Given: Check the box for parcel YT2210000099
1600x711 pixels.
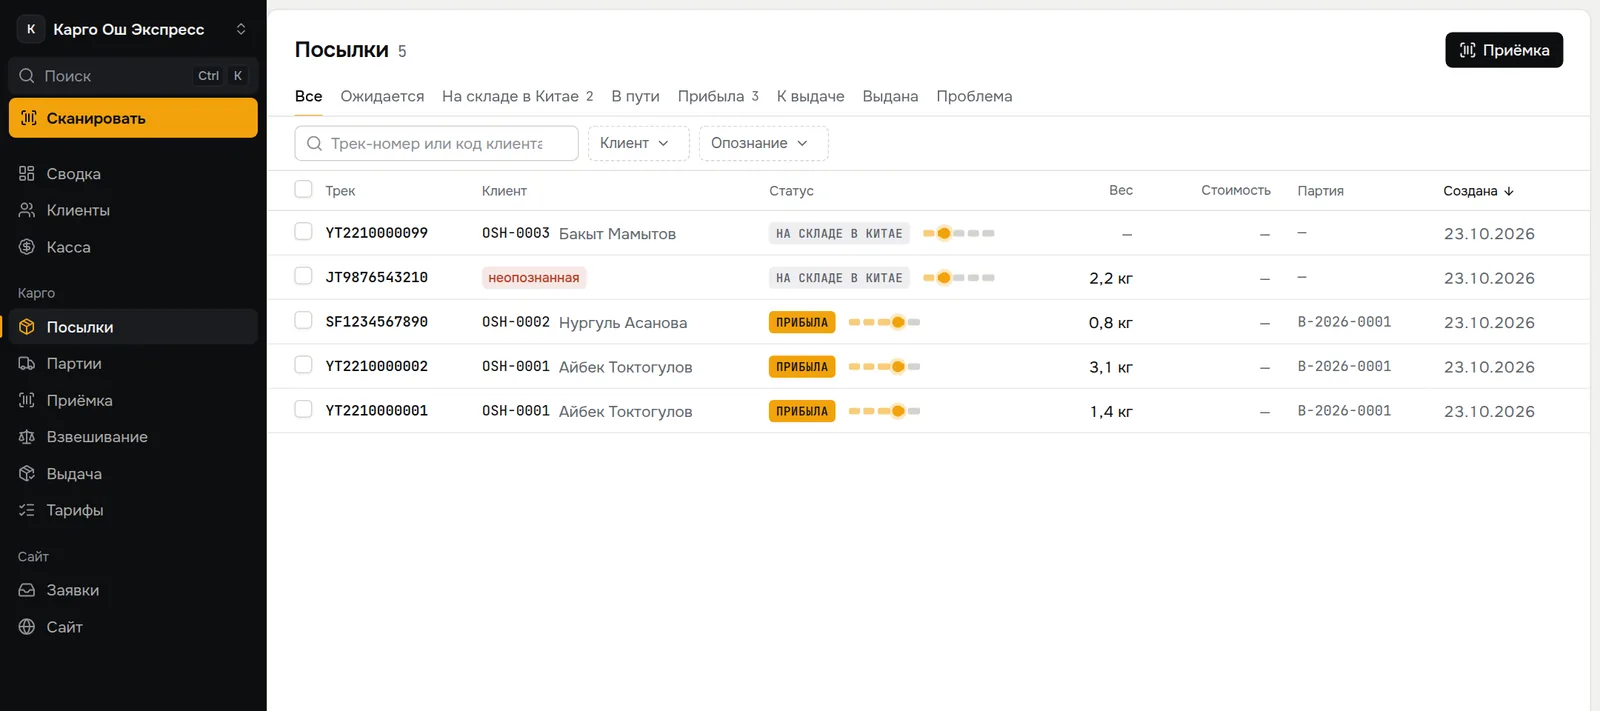Looking at the screenshot, I should [x=304, y=232].
